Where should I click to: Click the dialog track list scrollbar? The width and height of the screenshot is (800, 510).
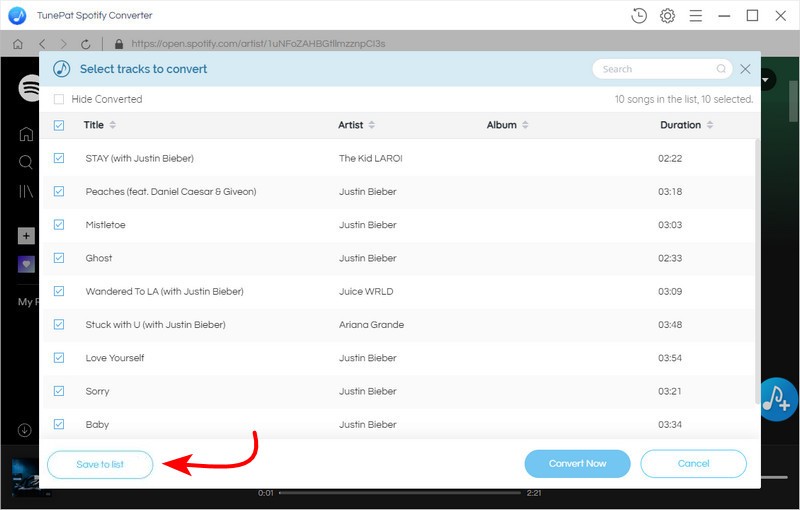(757, 272)
